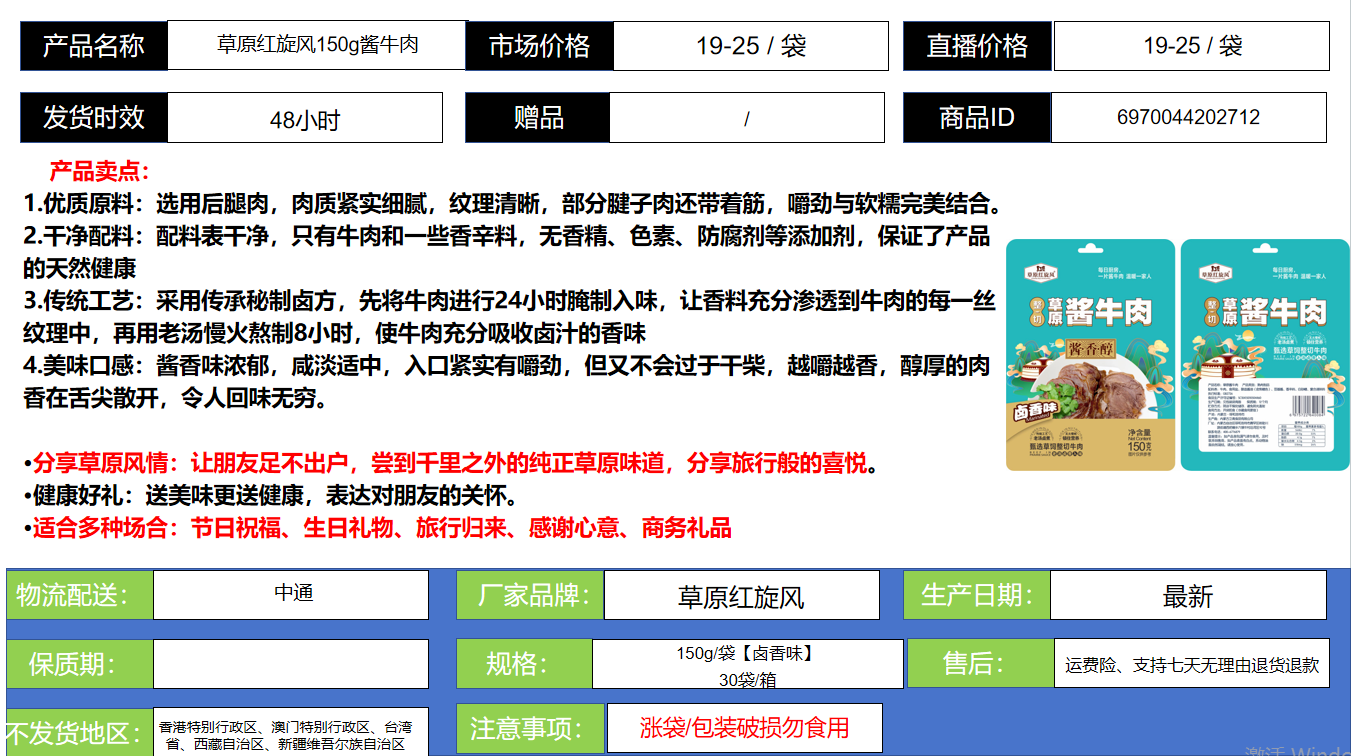Select the 运费险 after-sales policy cell
The height and width of the screenshot is (756, 1351).
[x=1191, y=664]
